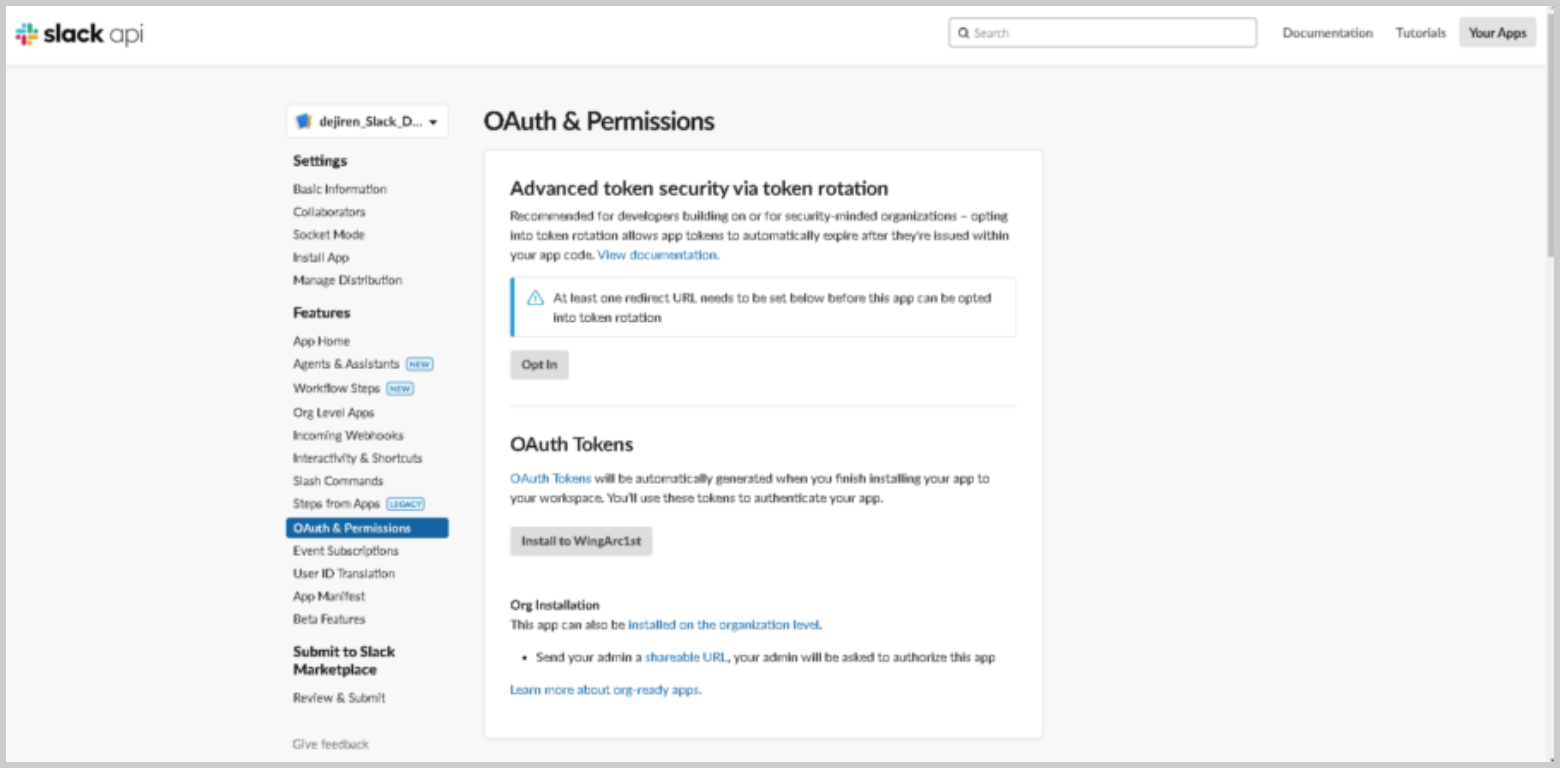Open Basic Information settings
Screen dimensions: 1560x768
[340, 189]
